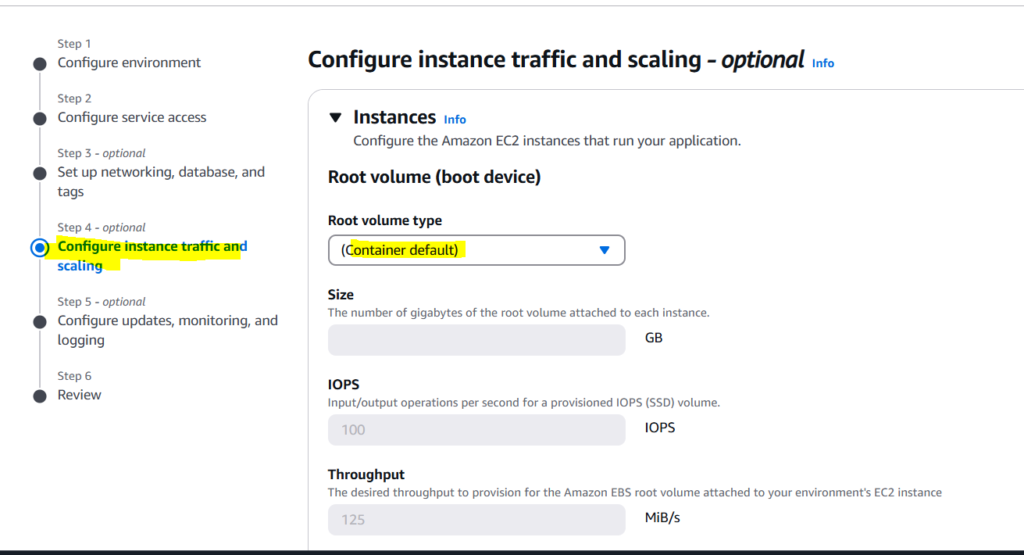
Task: Collapse the Instances section triangle
Action: coord(336,118)
